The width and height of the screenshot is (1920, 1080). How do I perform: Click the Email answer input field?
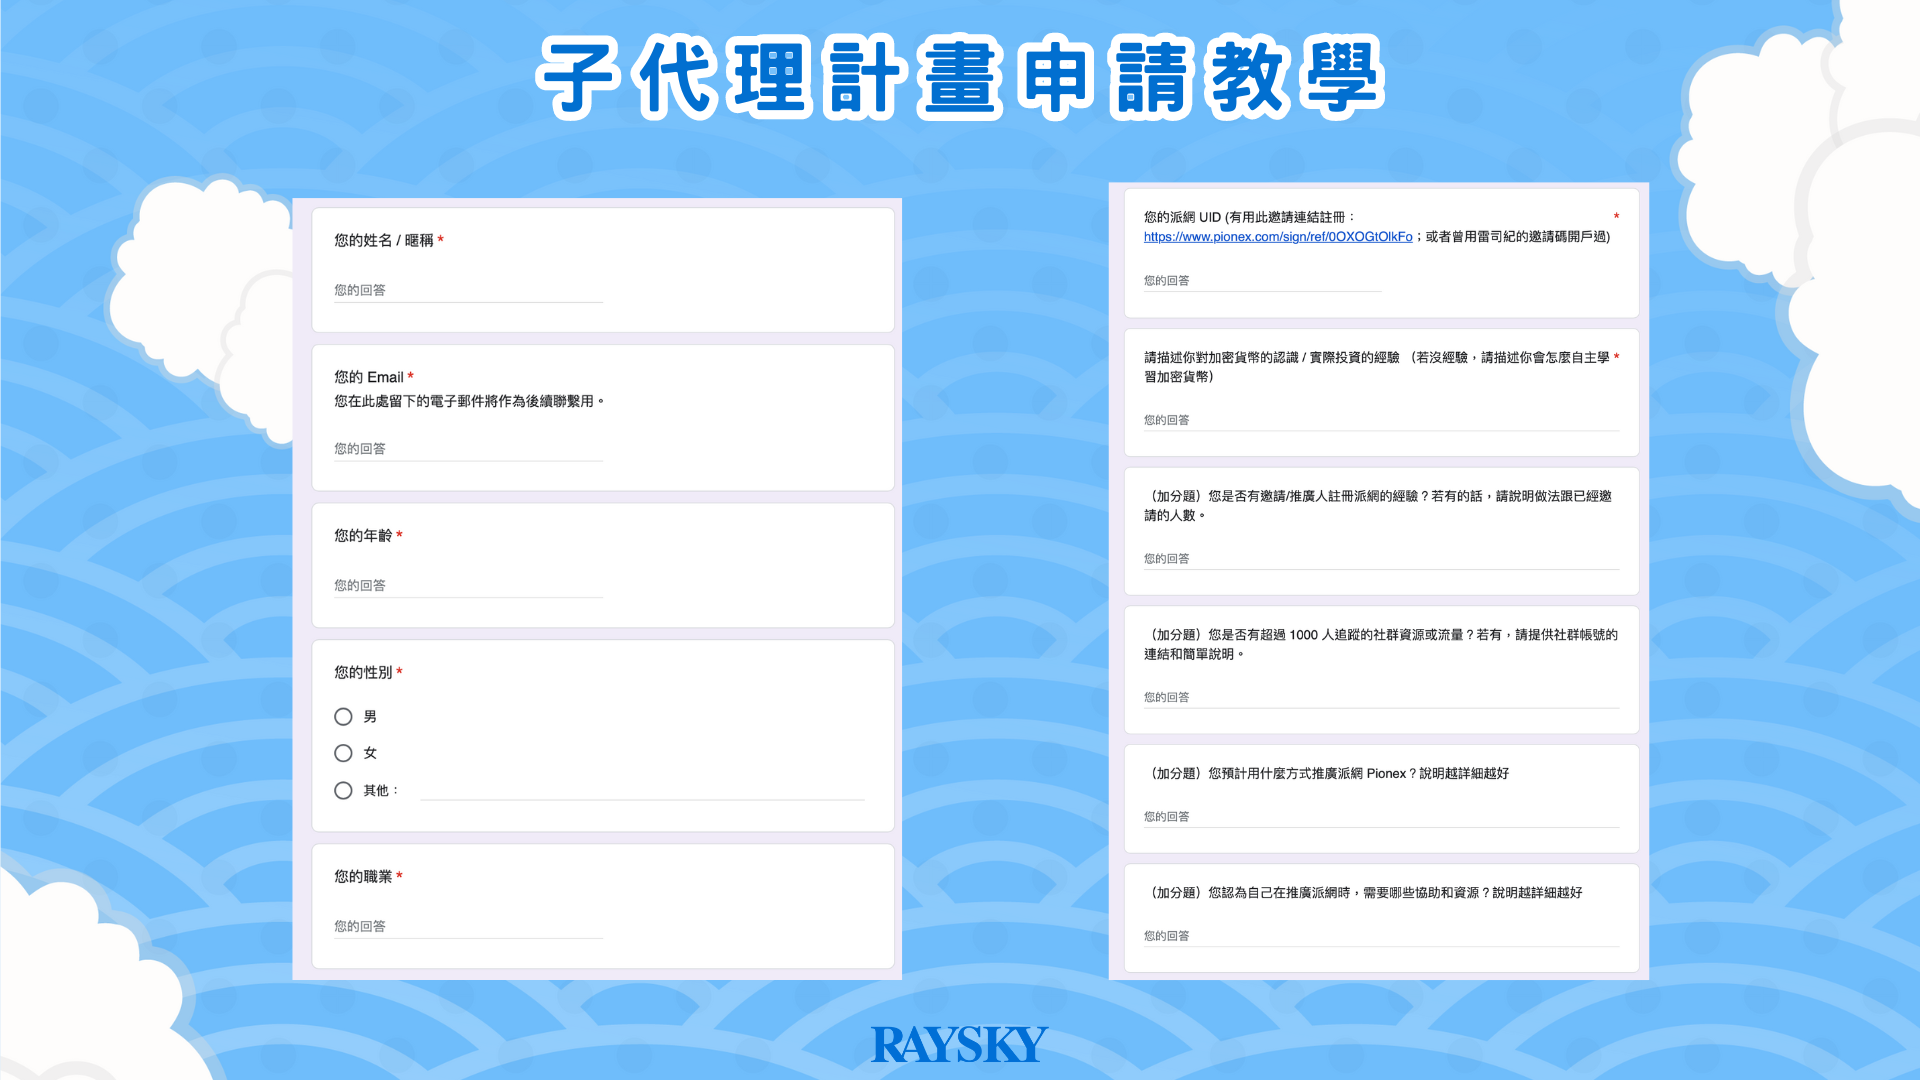[x=468, y=450]
